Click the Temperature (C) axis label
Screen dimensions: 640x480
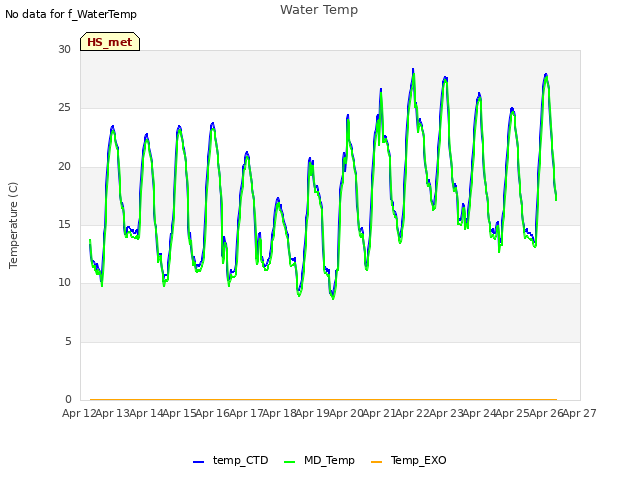(13, 225)
